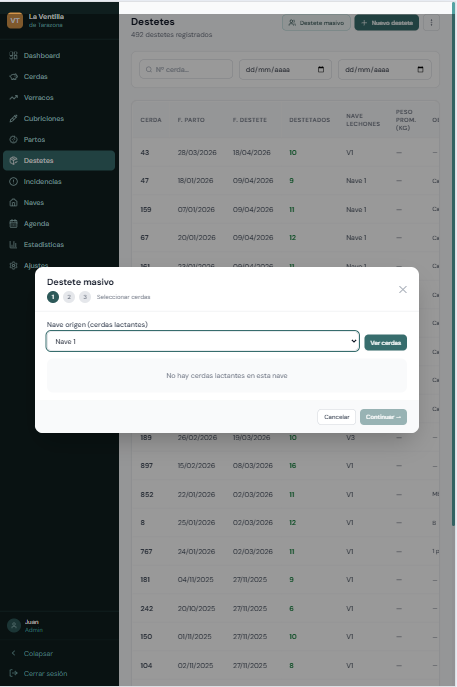
Task: Click the alert icon beside Incidencias
Action: (14, 181)
